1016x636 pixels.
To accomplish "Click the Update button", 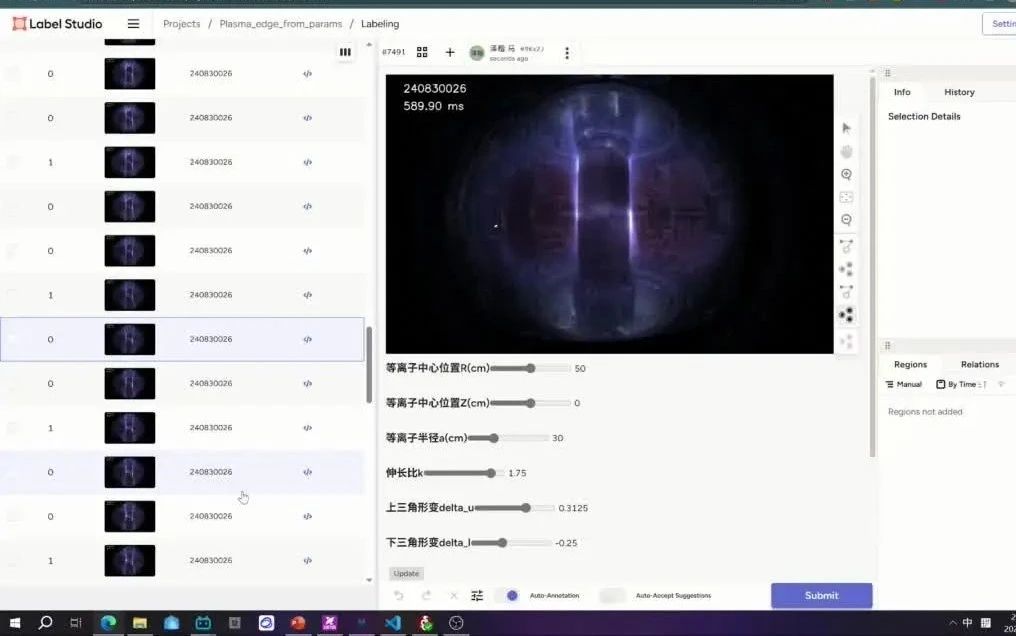I will click(x=406, y=574).
